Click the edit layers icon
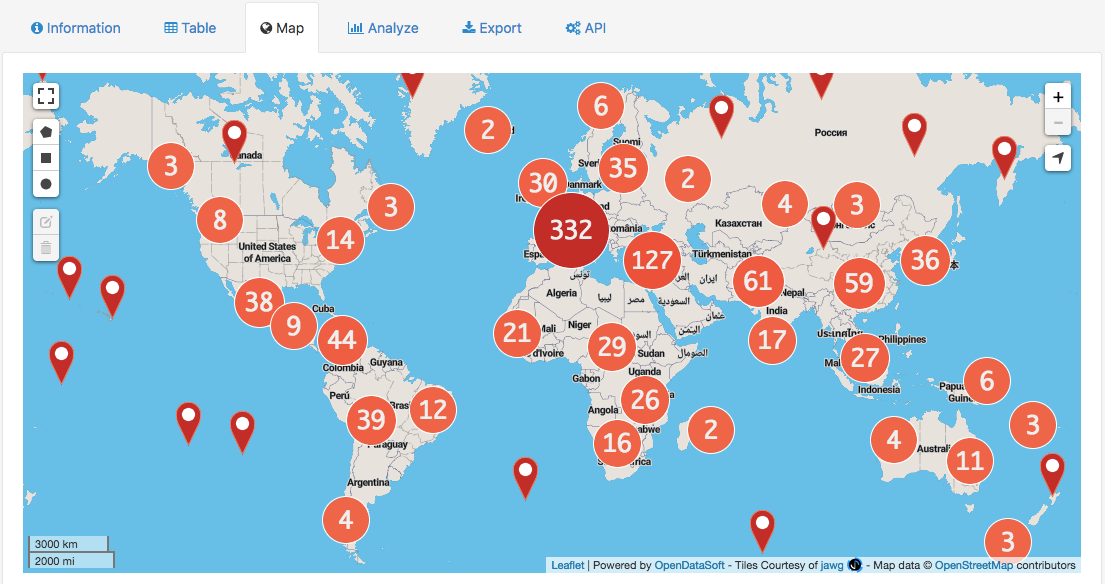The image size is (1105, 584). pos(46,221)
